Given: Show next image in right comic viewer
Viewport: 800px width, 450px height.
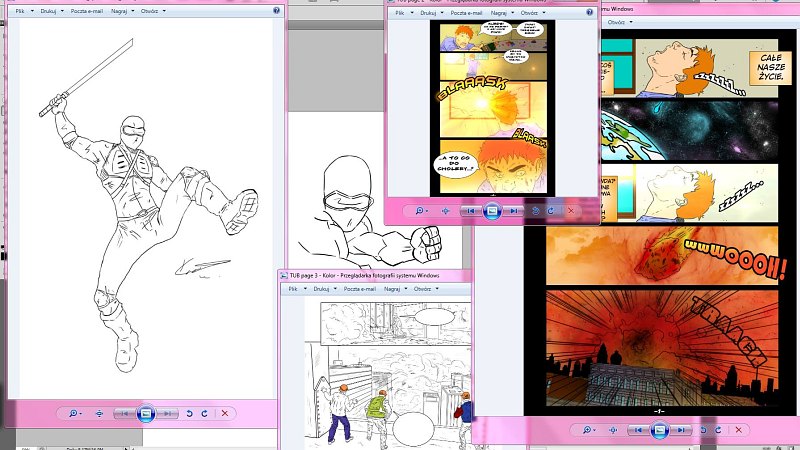Looking at the screenshot, I should tap(680, 431).
